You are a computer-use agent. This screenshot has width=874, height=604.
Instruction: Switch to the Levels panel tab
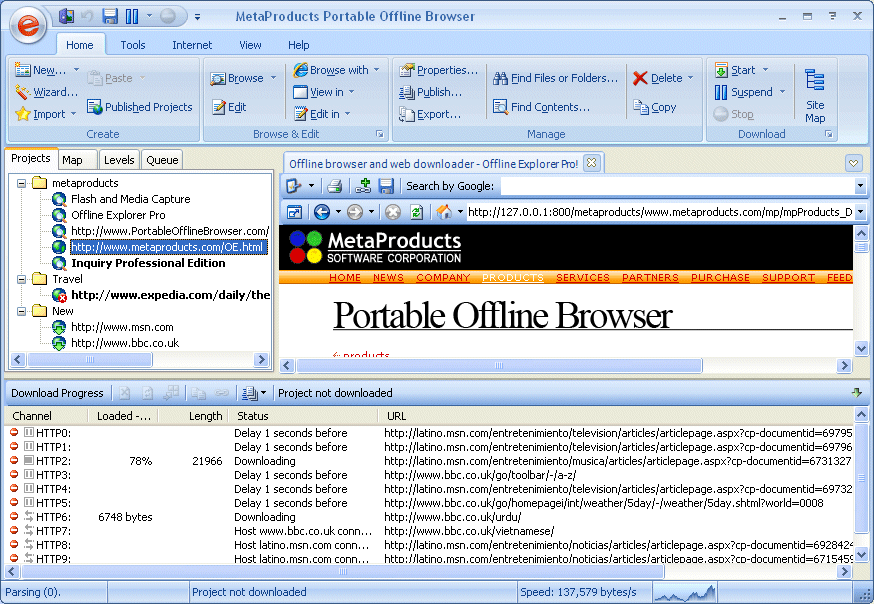[x=119, y=160]
